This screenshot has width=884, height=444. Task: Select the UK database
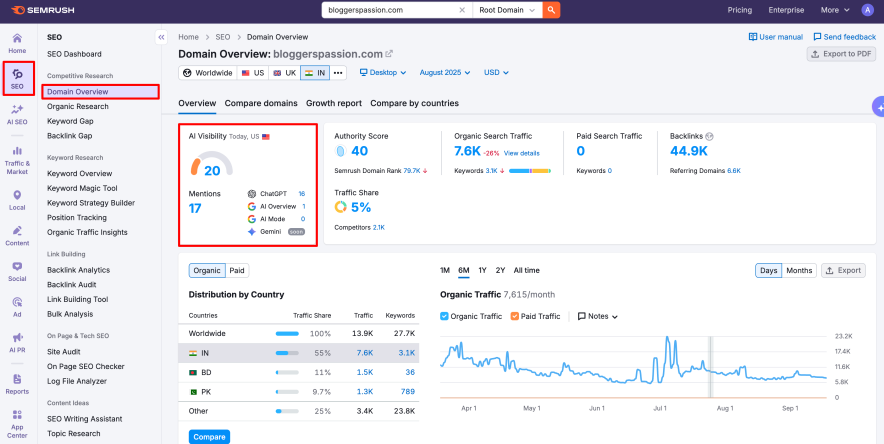point(284,73)
